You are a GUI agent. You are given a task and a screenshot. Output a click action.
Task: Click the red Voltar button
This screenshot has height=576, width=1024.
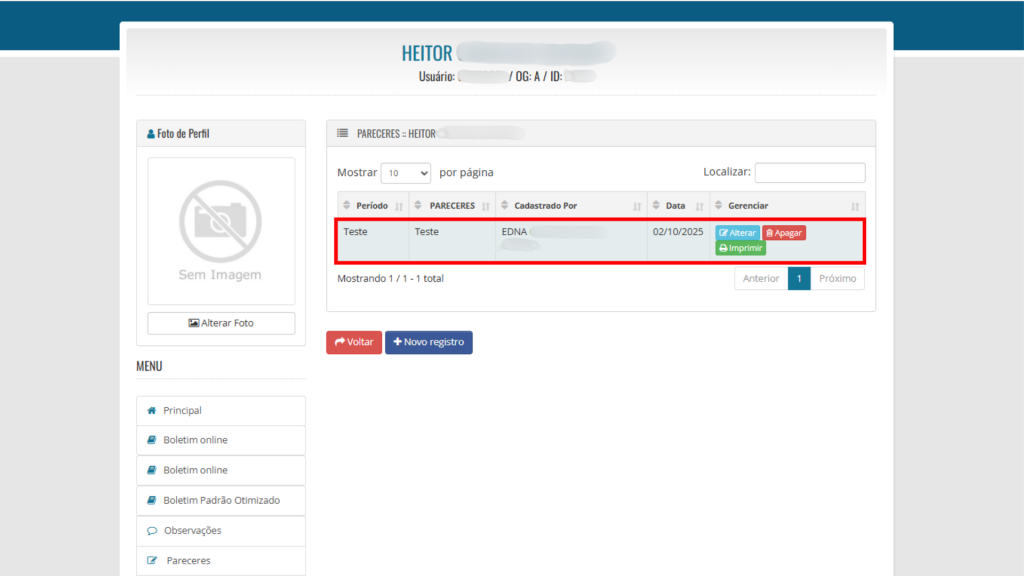click(x=354, y=342)
